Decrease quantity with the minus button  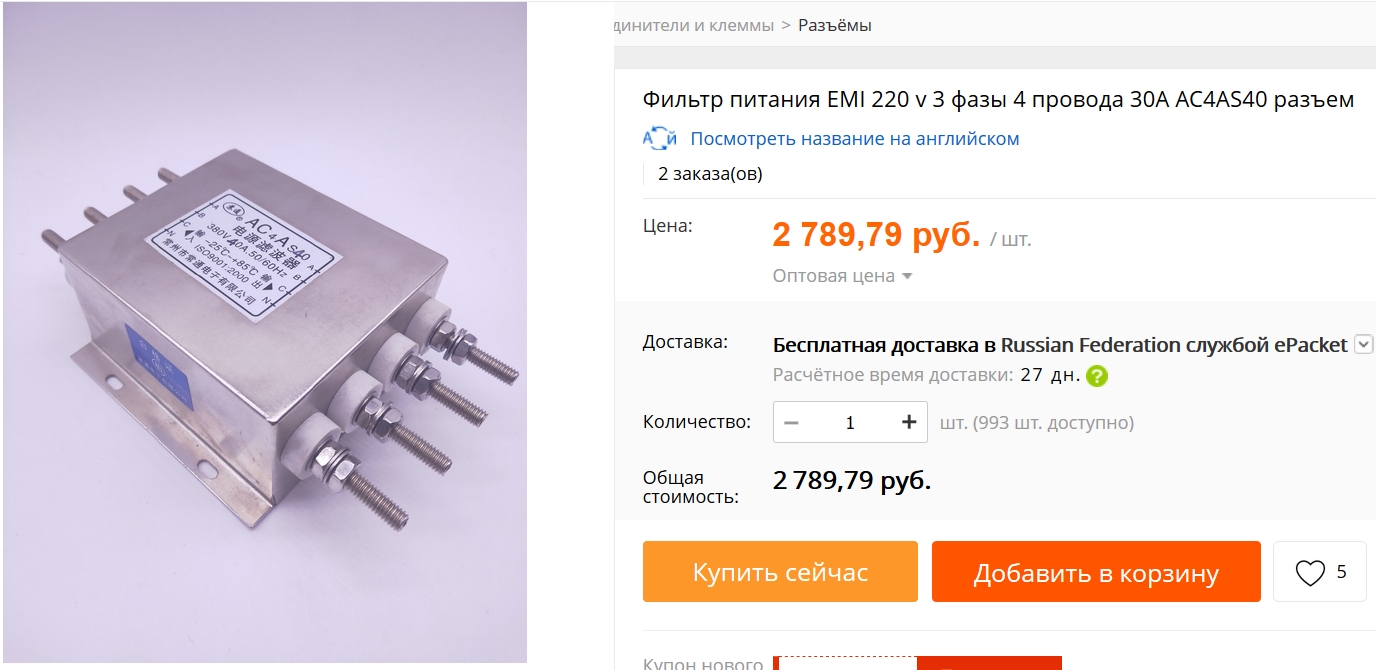[791, 422]
